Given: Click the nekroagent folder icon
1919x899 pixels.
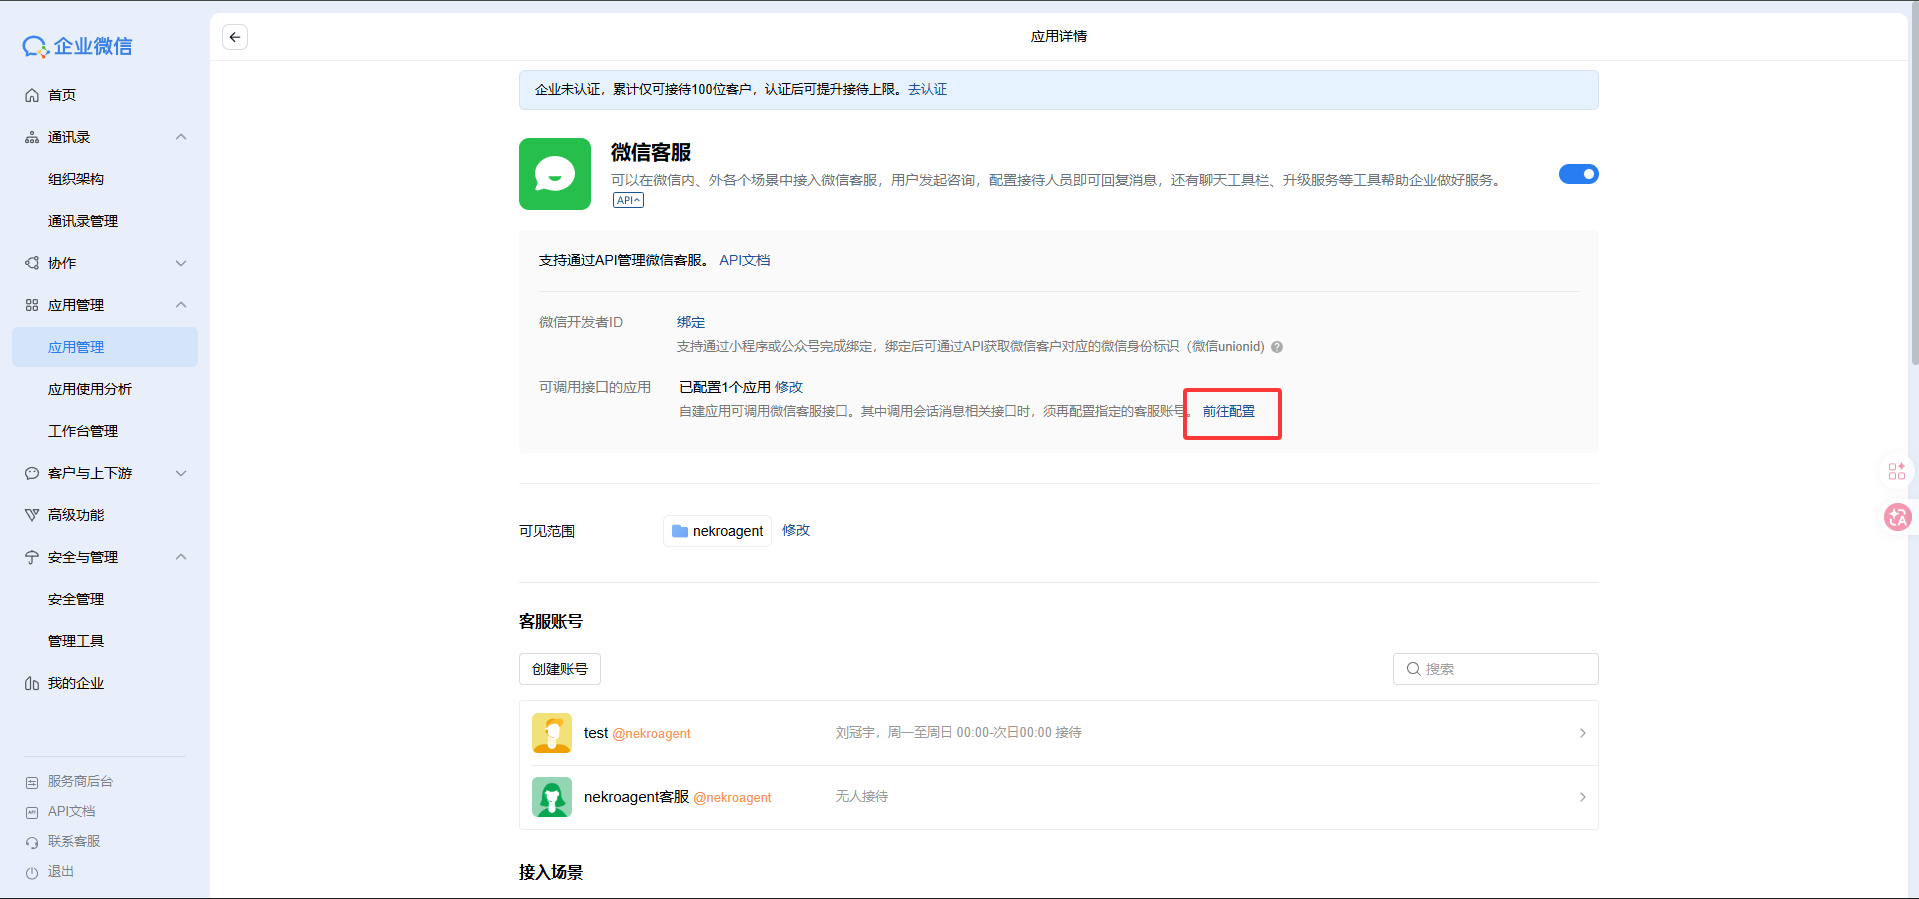Looking at the screenshot, I should [x=680, y=531].
